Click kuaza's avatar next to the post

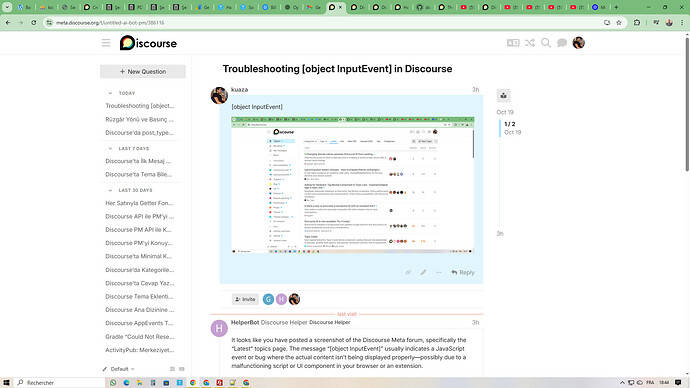coord(219,95)
